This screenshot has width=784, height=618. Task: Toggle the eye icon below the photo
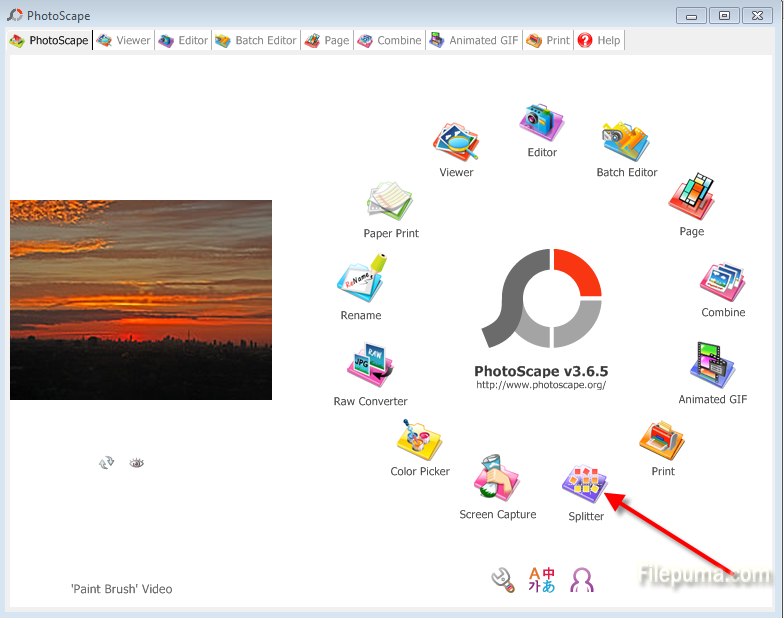click(x=136, y=463)
